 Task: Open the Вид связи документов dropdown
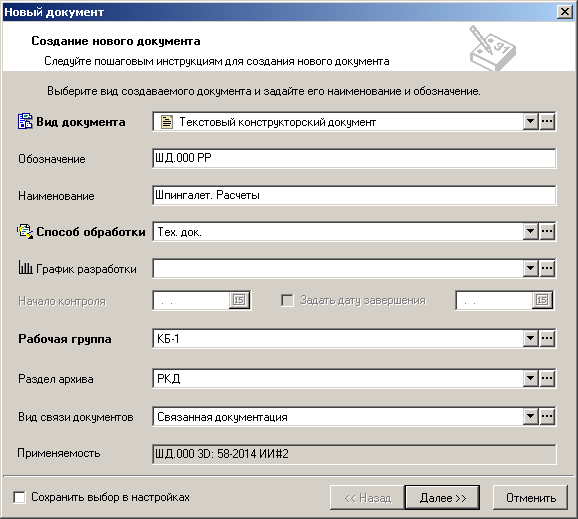tap(530, 417)
